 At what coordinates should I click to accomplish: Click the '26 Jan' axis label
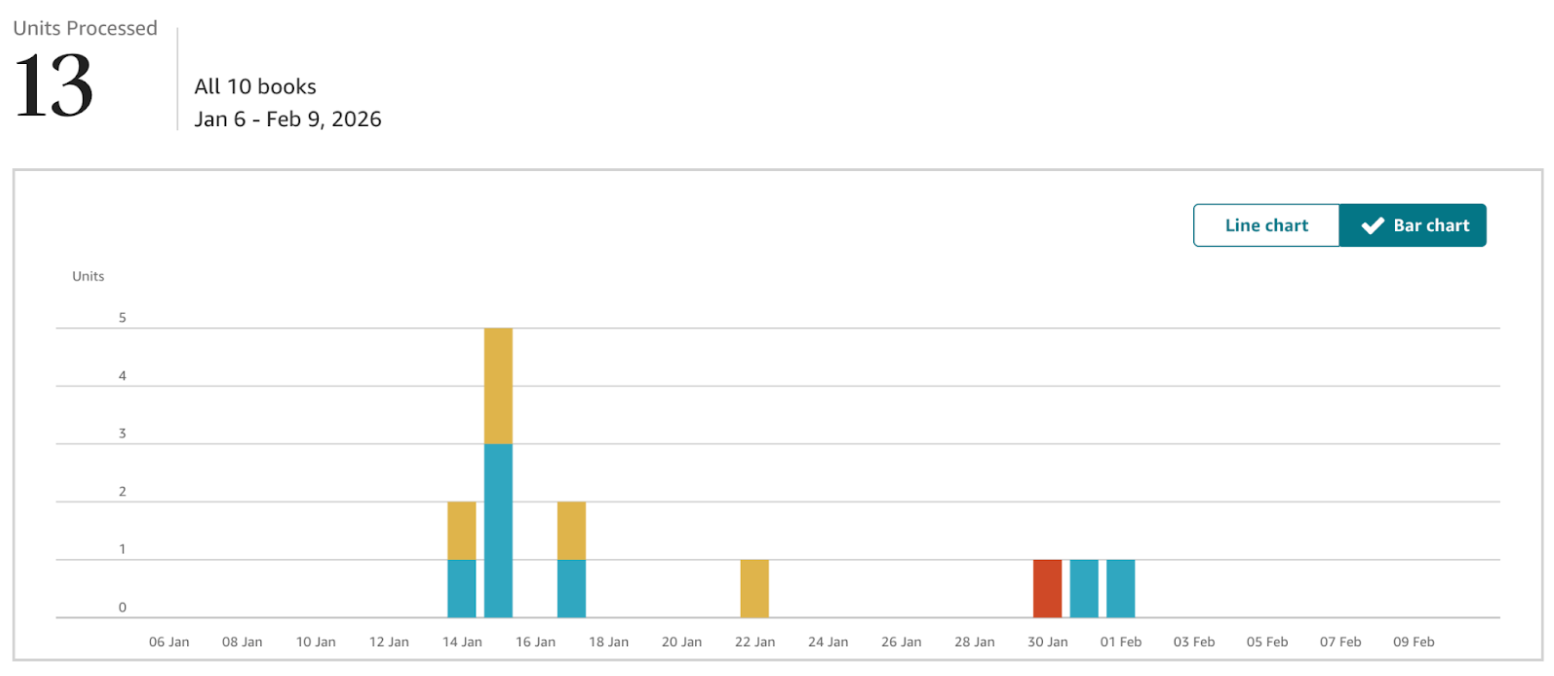[x=901, y=642]
